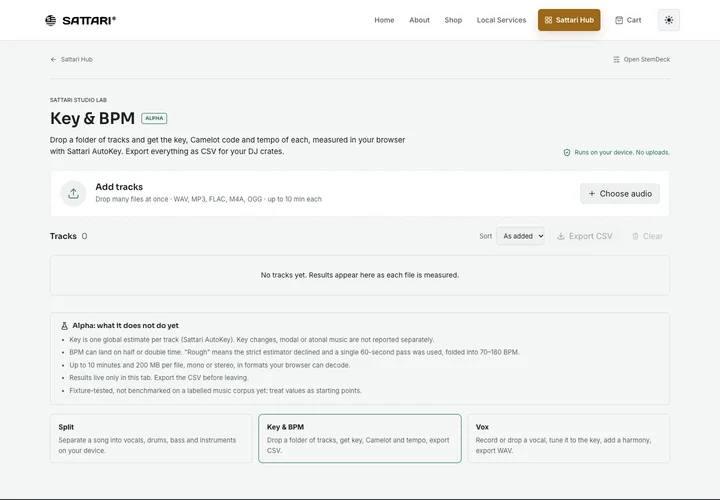Click the bullet 'Results live only in this tab'
The width and height of the screenshot is (720, 500).
coord(159,377)
